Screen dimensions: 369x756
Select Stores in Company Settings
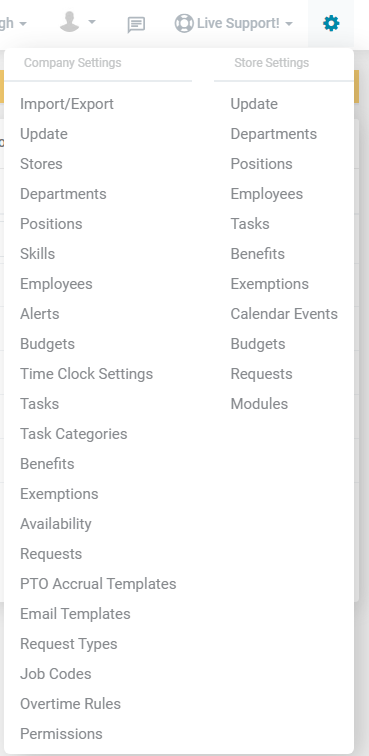[41, 164]
